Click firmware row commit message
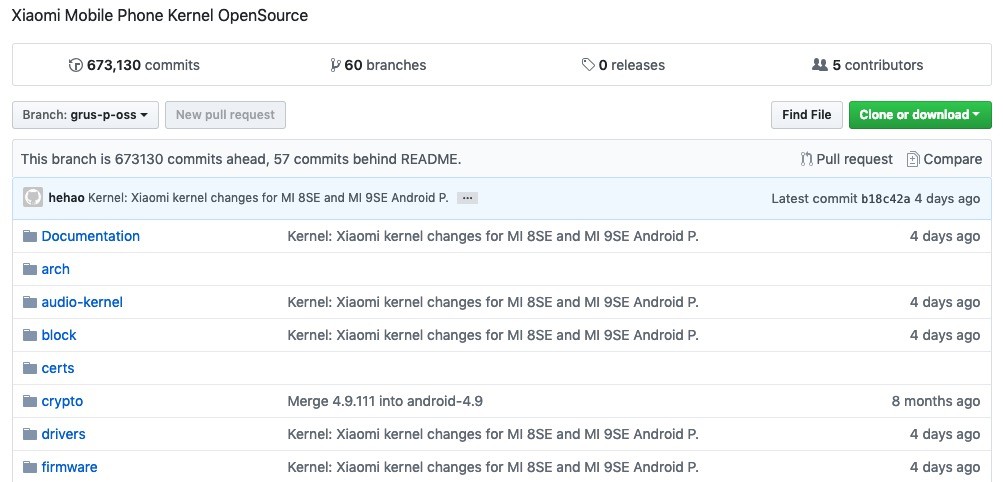 (493, 467)
